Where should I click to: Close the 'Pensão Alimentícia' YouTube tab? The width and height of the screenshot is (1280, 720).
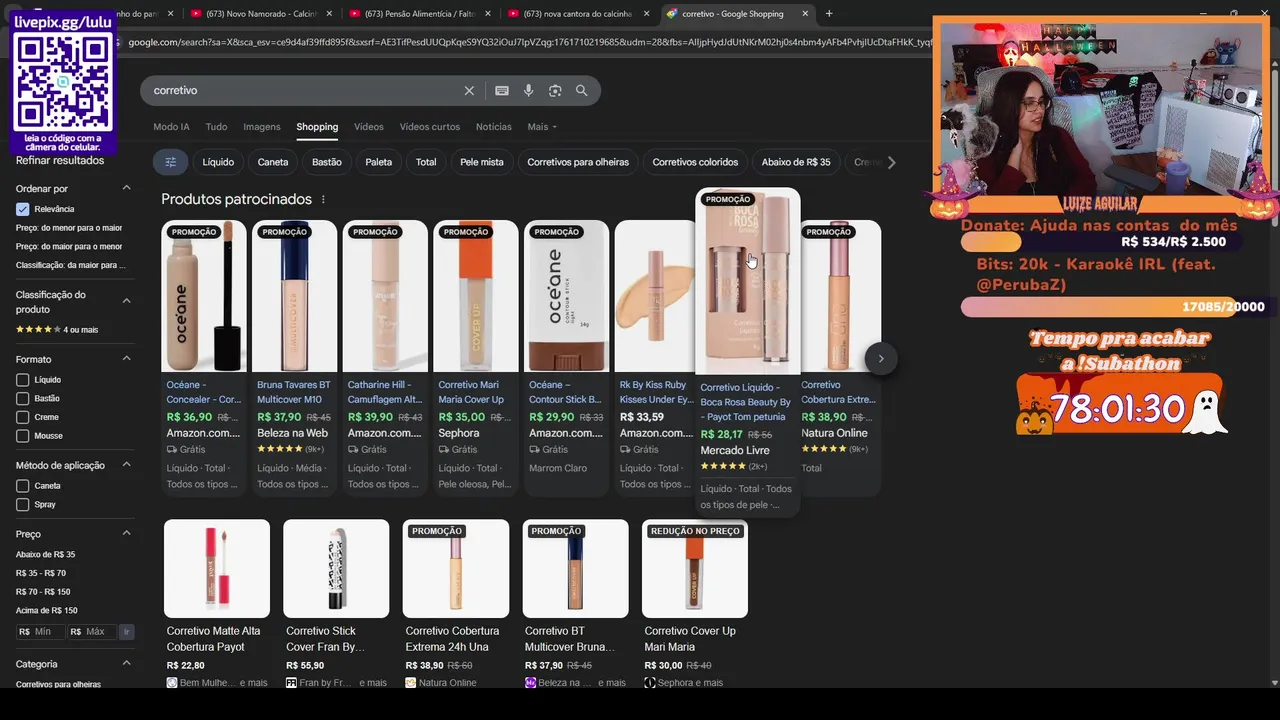click(x=488, y=14)
